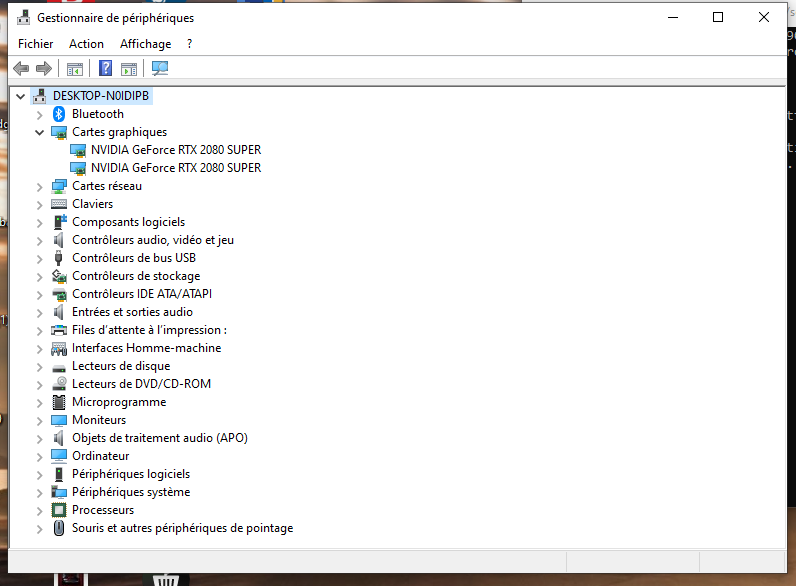Select Entrées et sorties audio label

coord(132,312)
